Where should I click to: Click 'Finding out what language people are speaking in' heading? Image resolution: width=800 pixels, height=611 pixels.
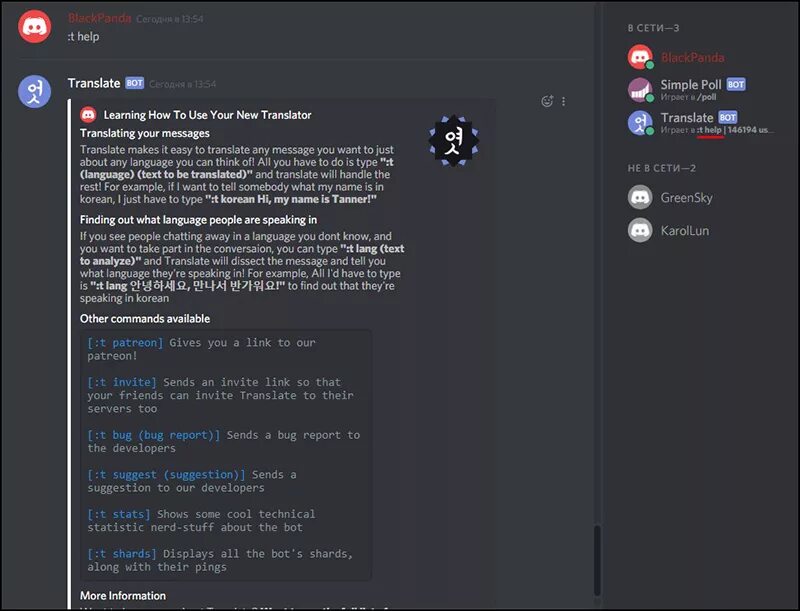198,220
